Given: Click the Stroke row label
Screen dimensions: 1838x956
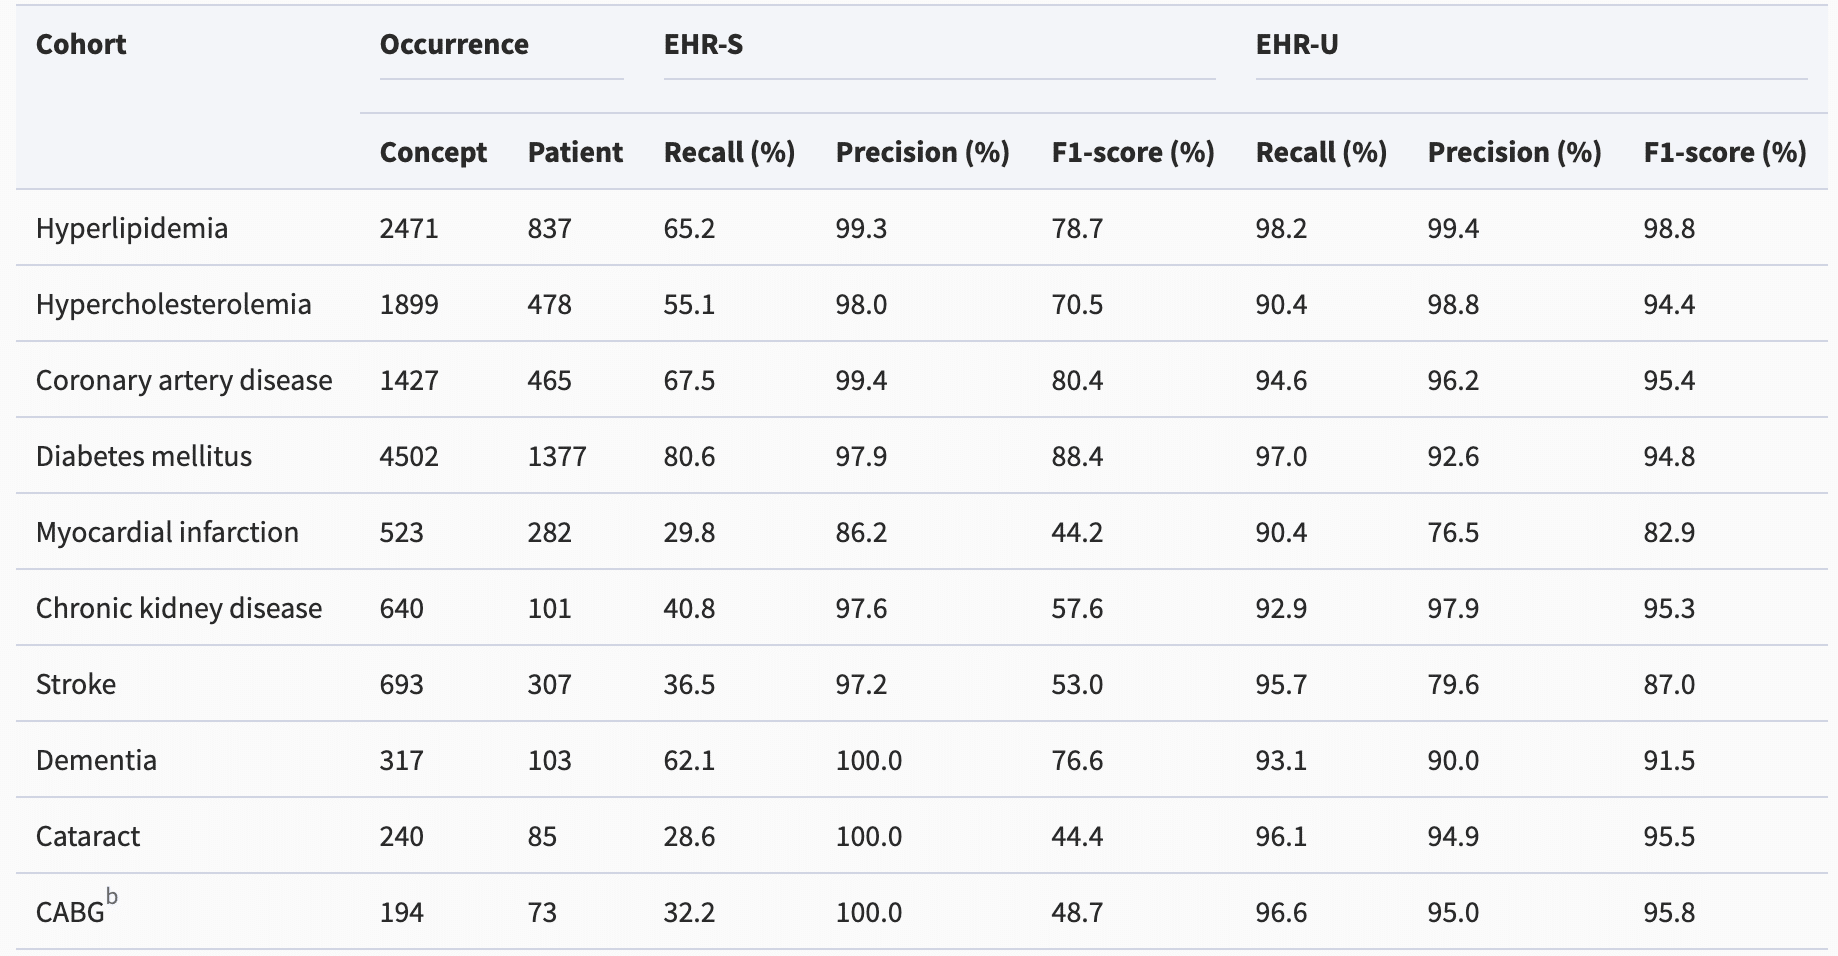Looking at the screenshot, I should (76, 684).
